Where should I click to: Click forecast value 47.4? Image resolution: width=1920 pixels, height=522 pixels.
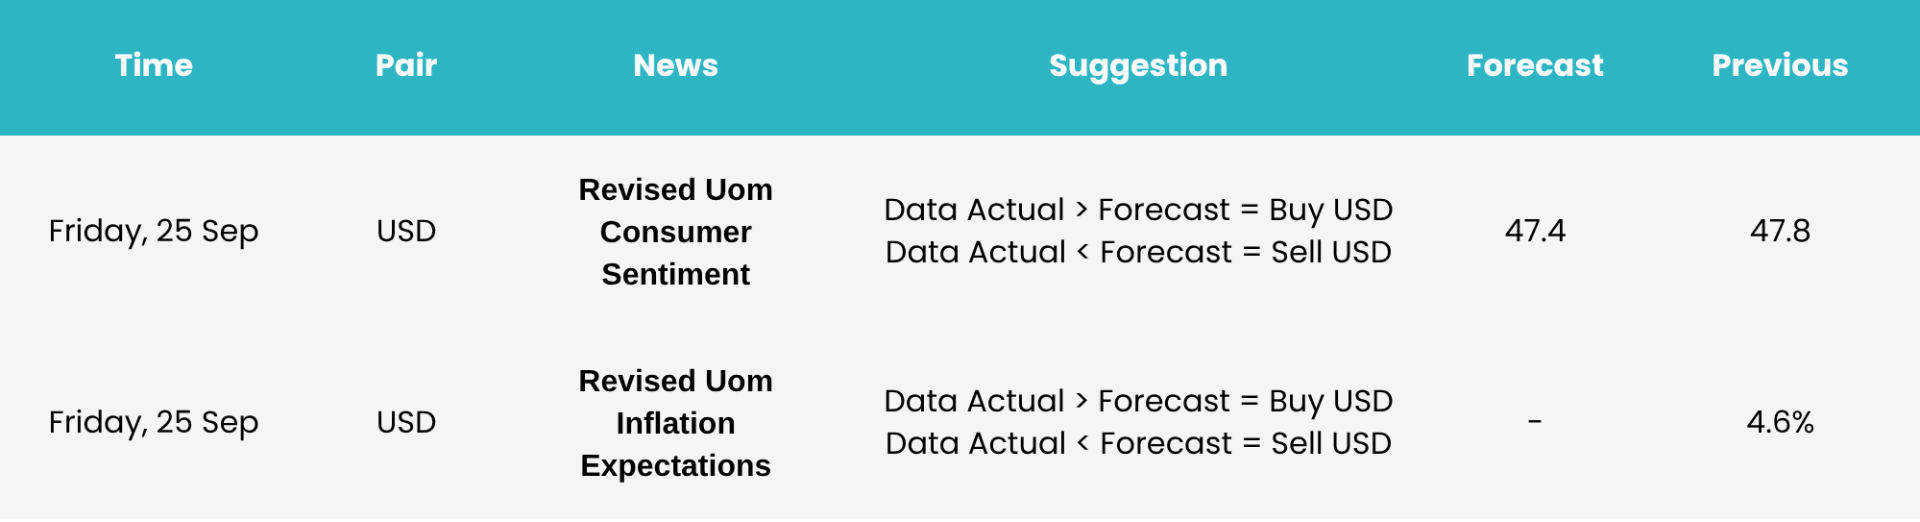coord(1535,231)
